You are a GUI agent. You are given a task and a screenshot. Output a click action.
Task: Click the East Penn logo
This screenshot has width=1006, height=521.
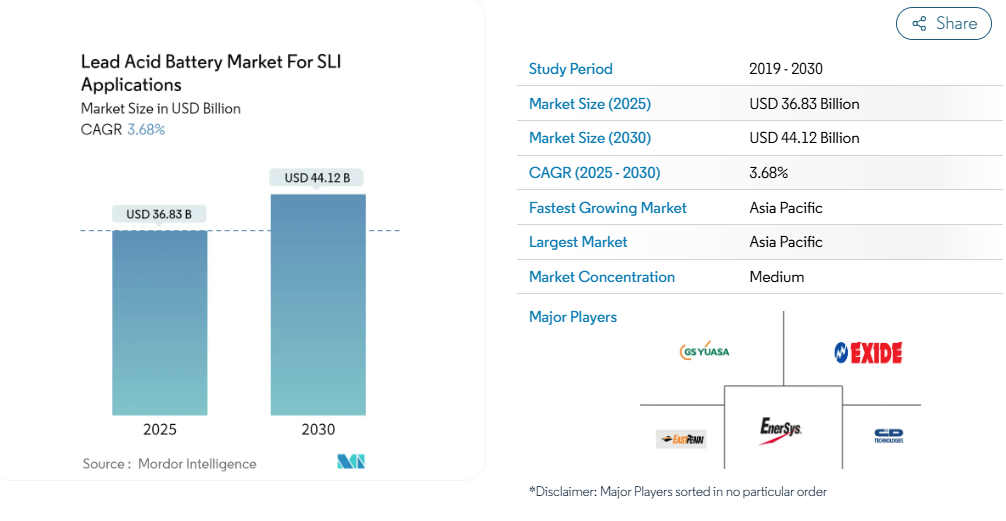point(681,439)
